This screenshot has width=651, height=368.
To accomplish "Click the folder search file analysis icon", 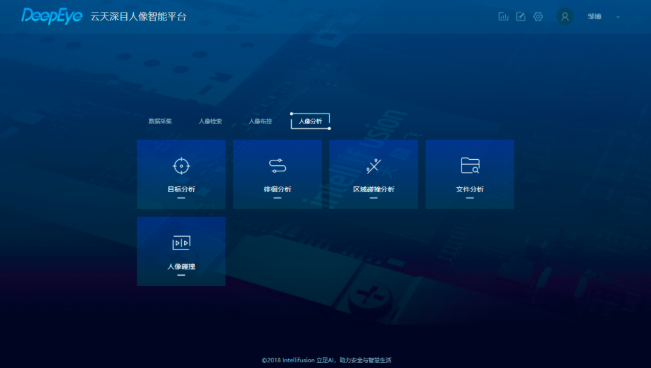I will tap(470, 165).
